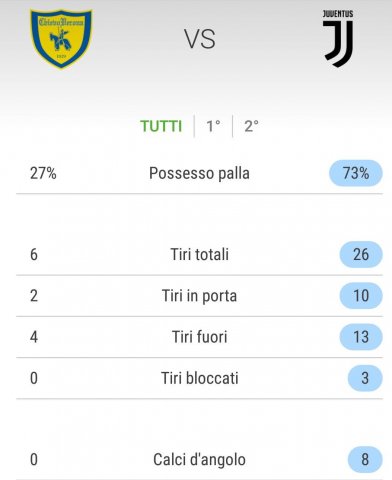Viewport: 392px width, 480px height.
Task: Tap the 3 blocked shots badge
Action: 365,378
